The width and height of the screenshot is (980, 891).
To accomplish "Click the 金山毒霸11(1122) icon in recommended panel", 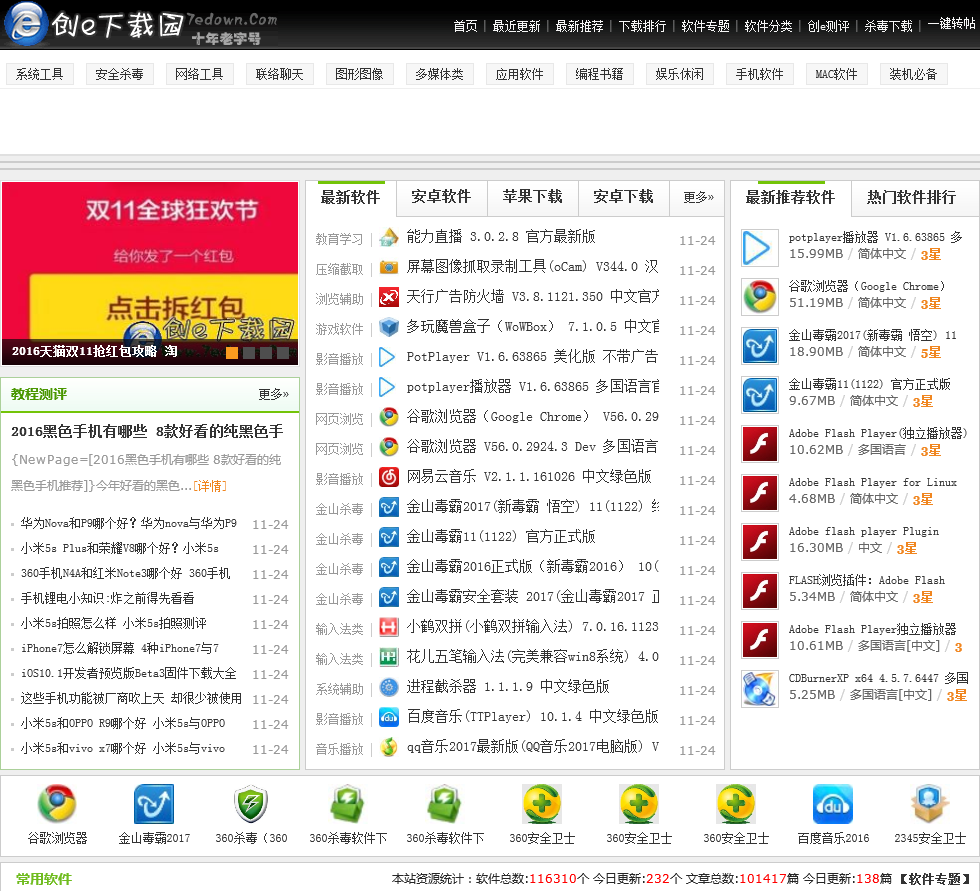I will point(759,395).
